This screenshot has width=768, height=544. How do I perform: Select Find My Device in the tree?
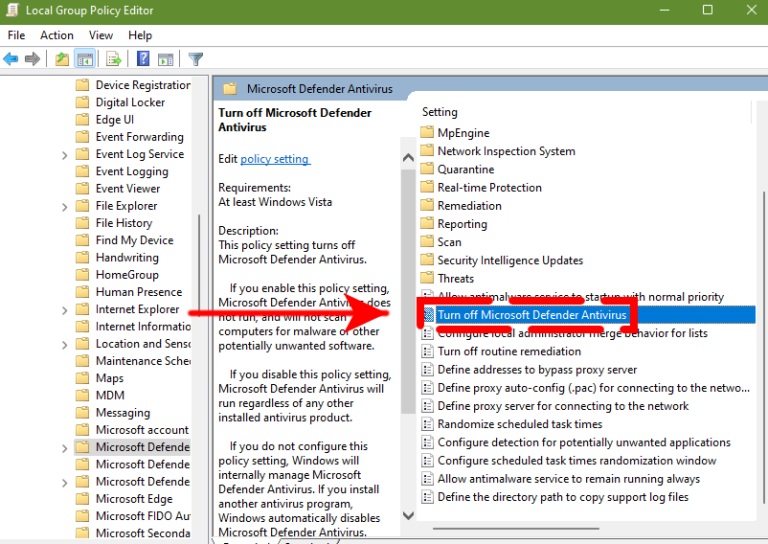click(135, 240)
